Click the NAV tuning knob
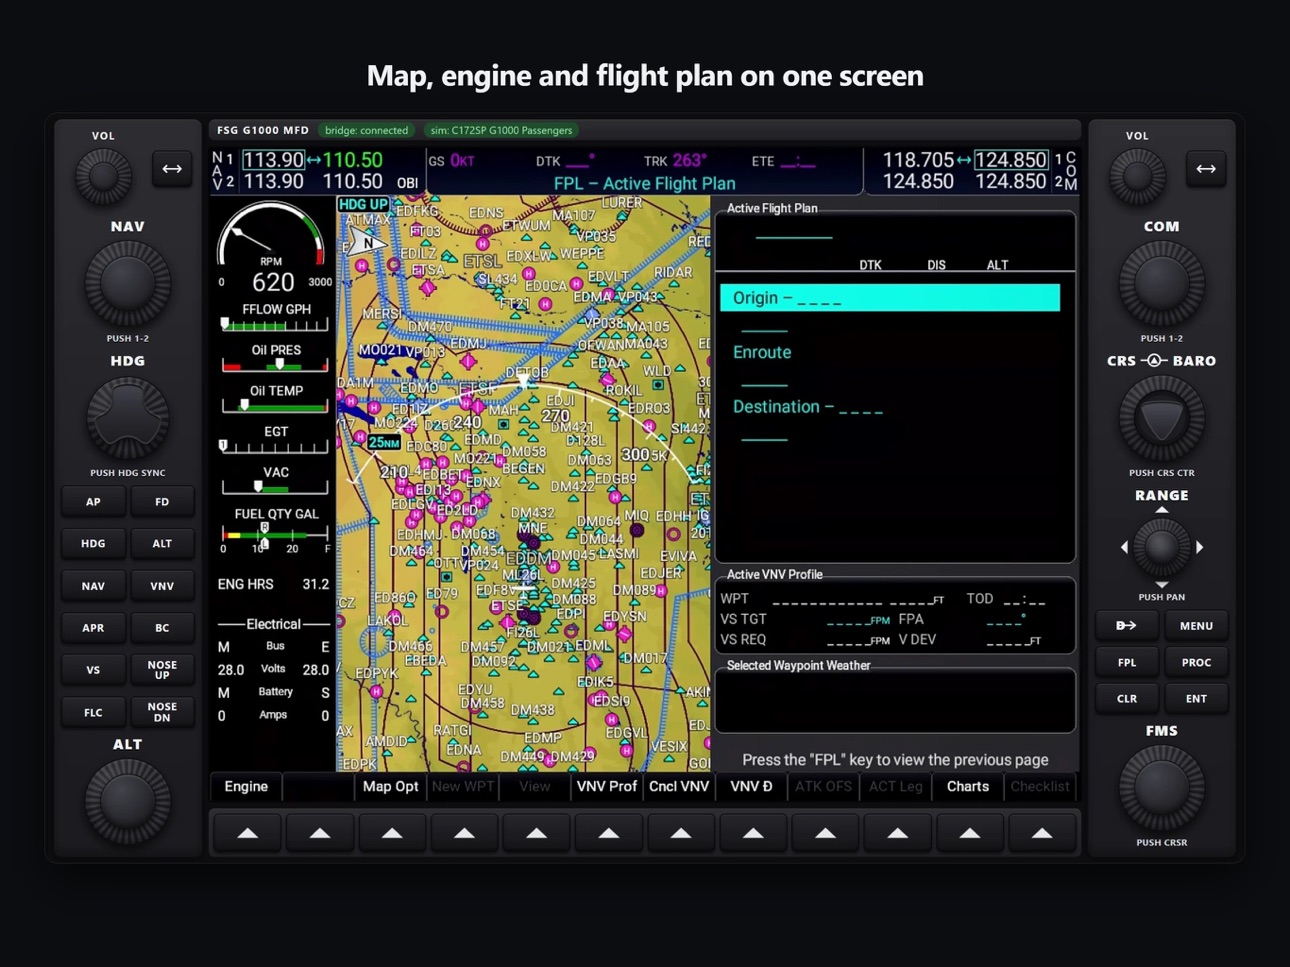This screenshot has width=1290, height=967. pyautogui.click(x=127, y=284)
